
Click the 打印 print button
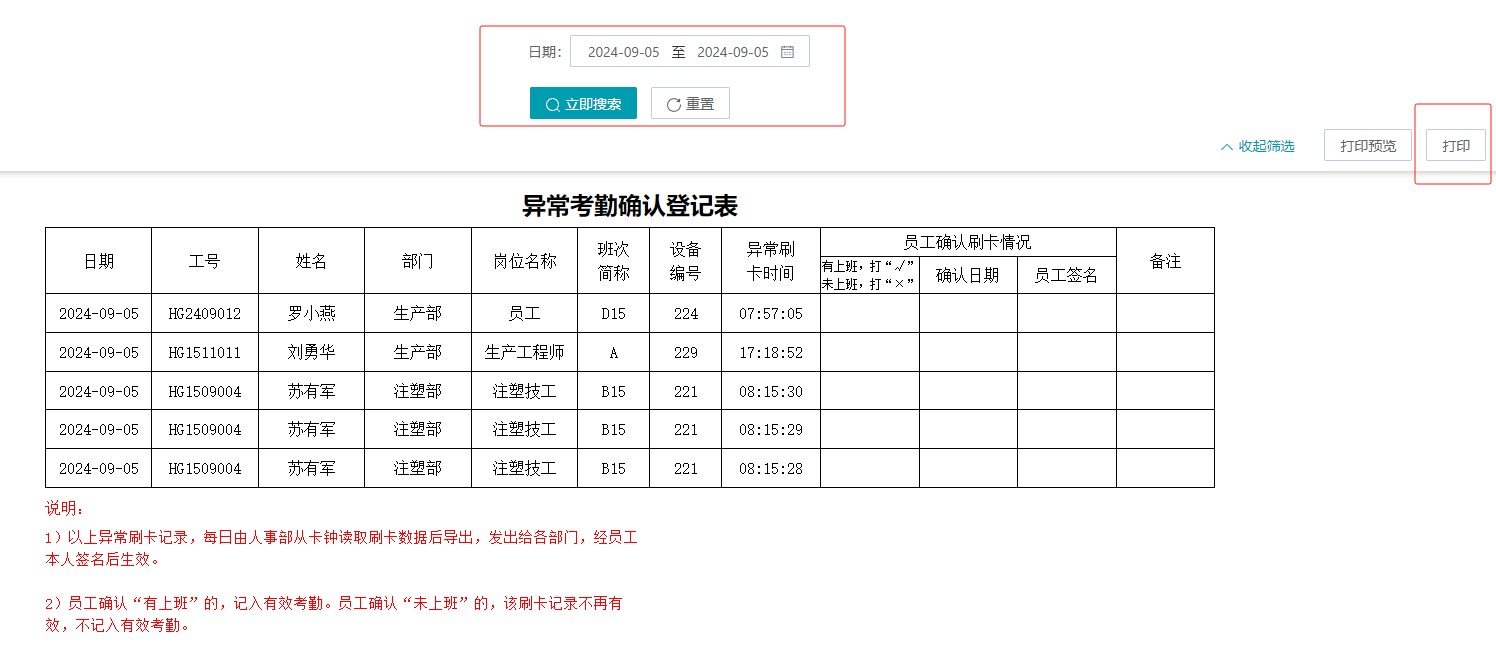[x=1455, y=144]
